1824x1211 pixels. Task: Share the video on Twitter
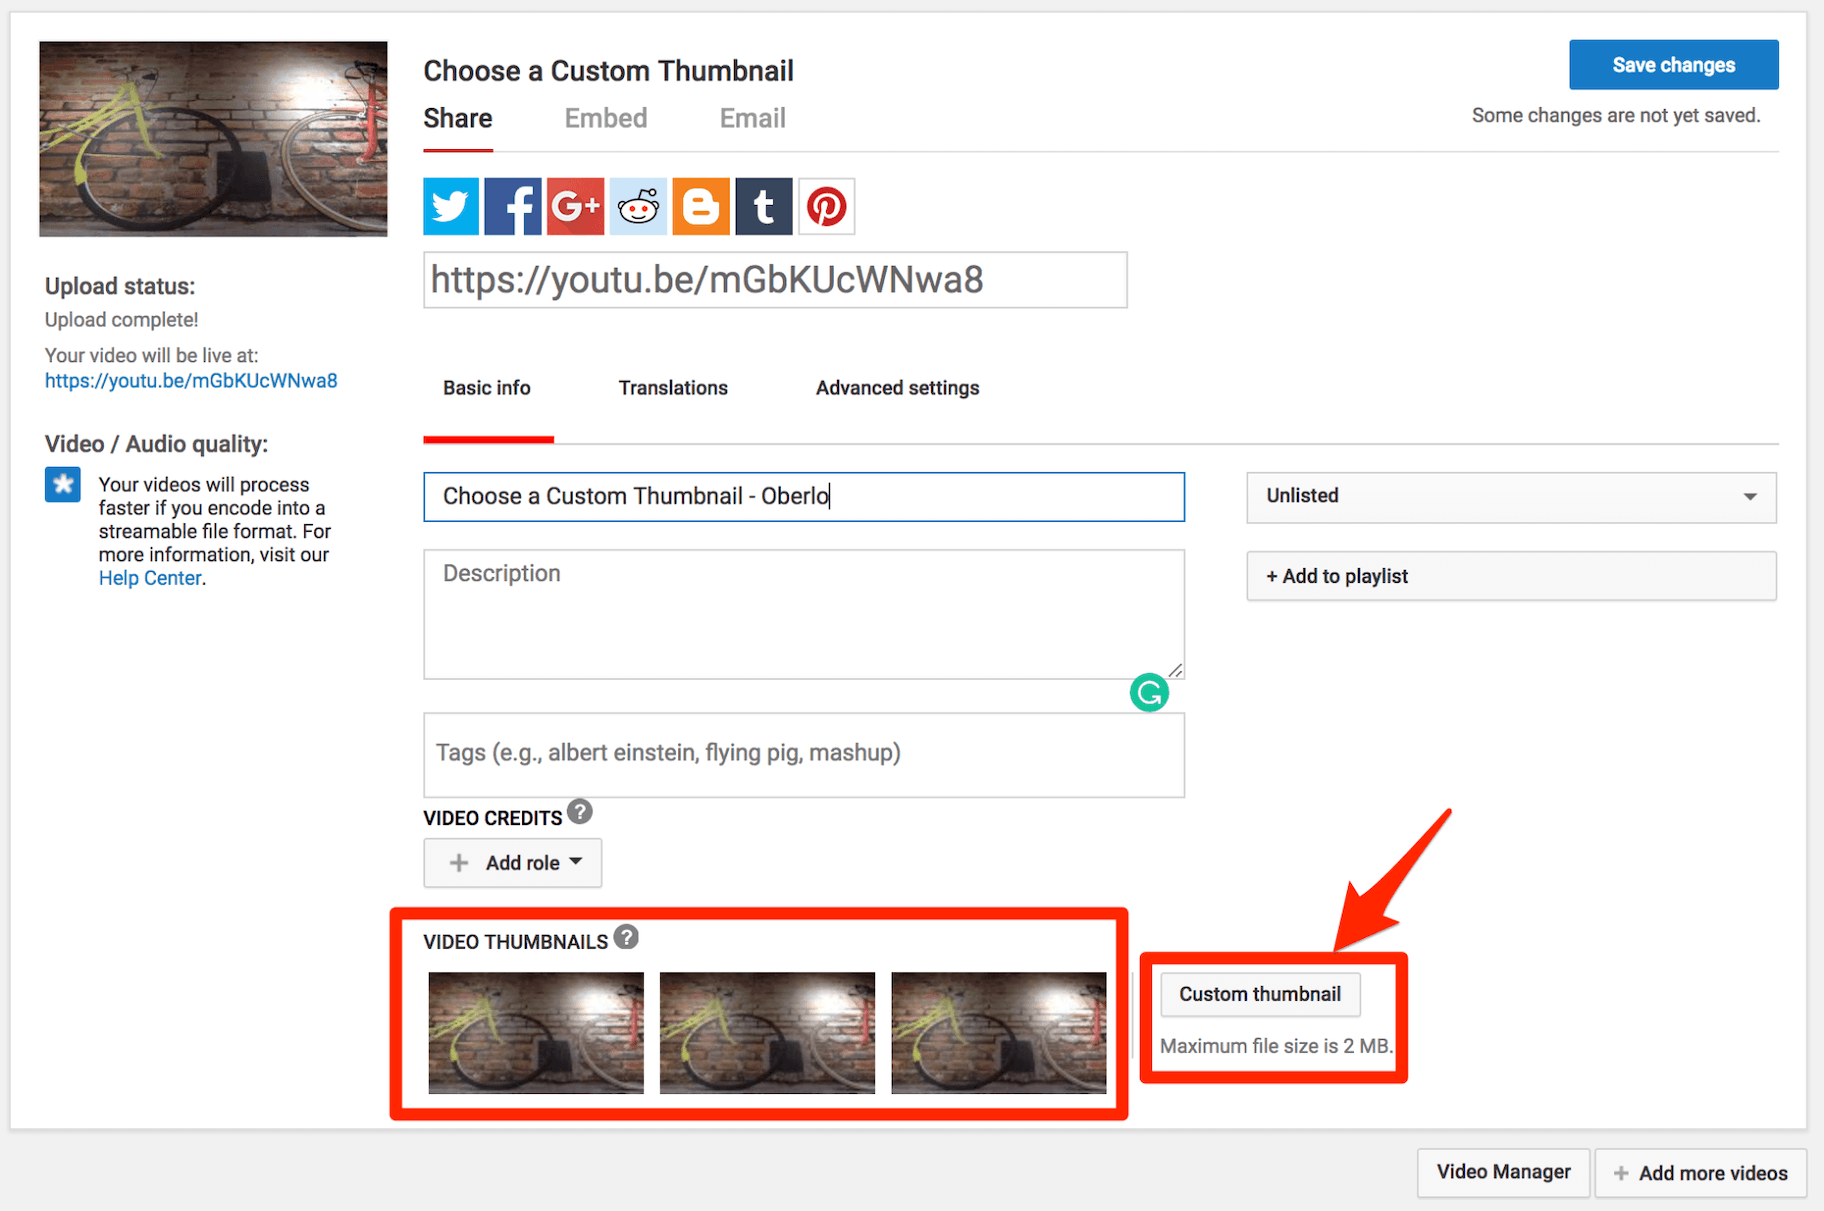450,206
